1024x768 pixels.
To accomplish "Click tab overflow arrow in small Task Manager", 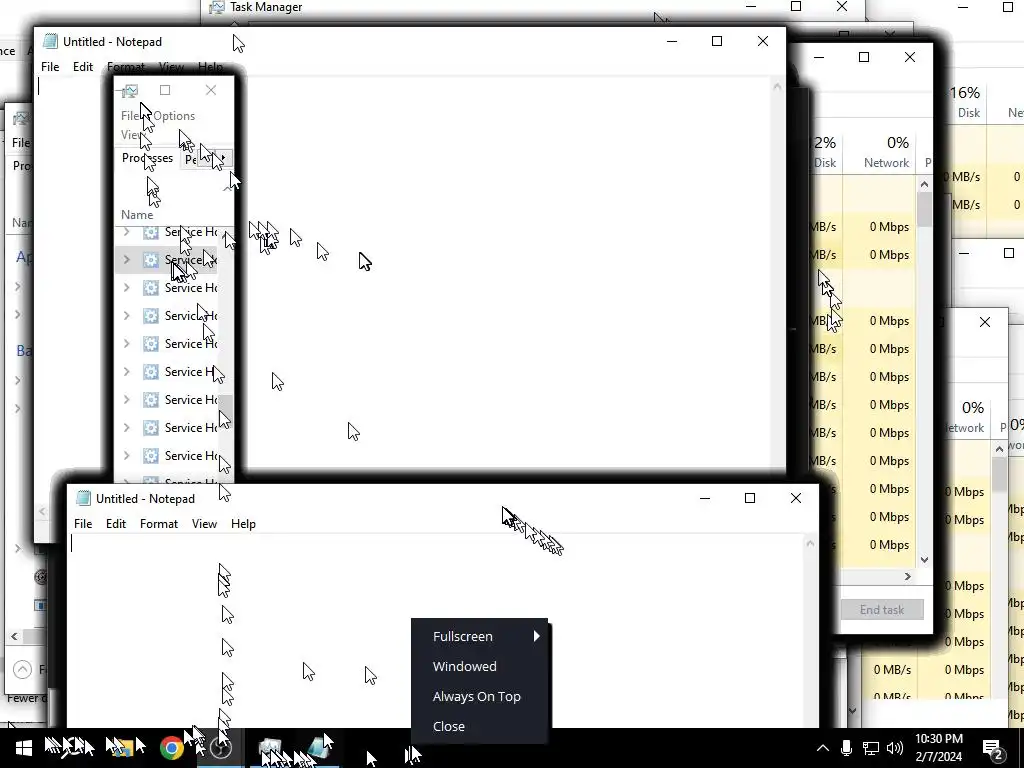I will tap(224, 158).
